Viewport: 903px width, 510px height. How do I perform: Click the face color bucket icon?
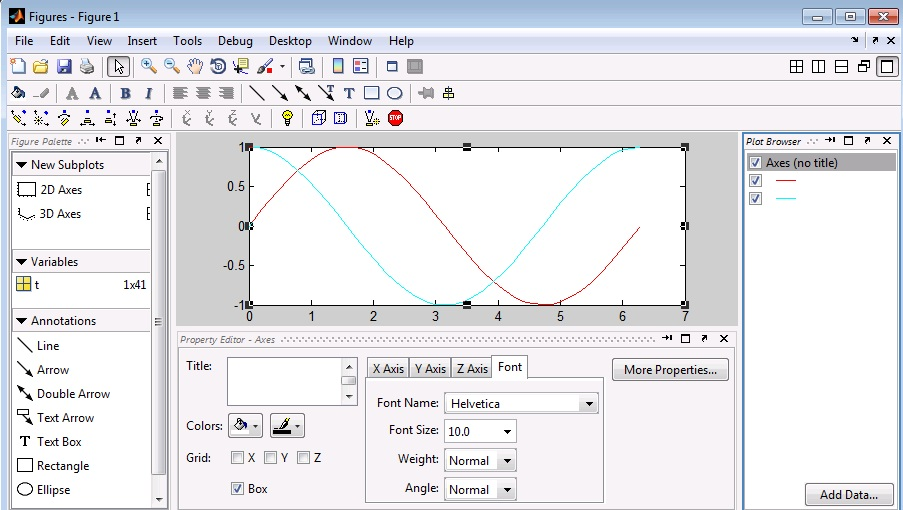[18, 93]
